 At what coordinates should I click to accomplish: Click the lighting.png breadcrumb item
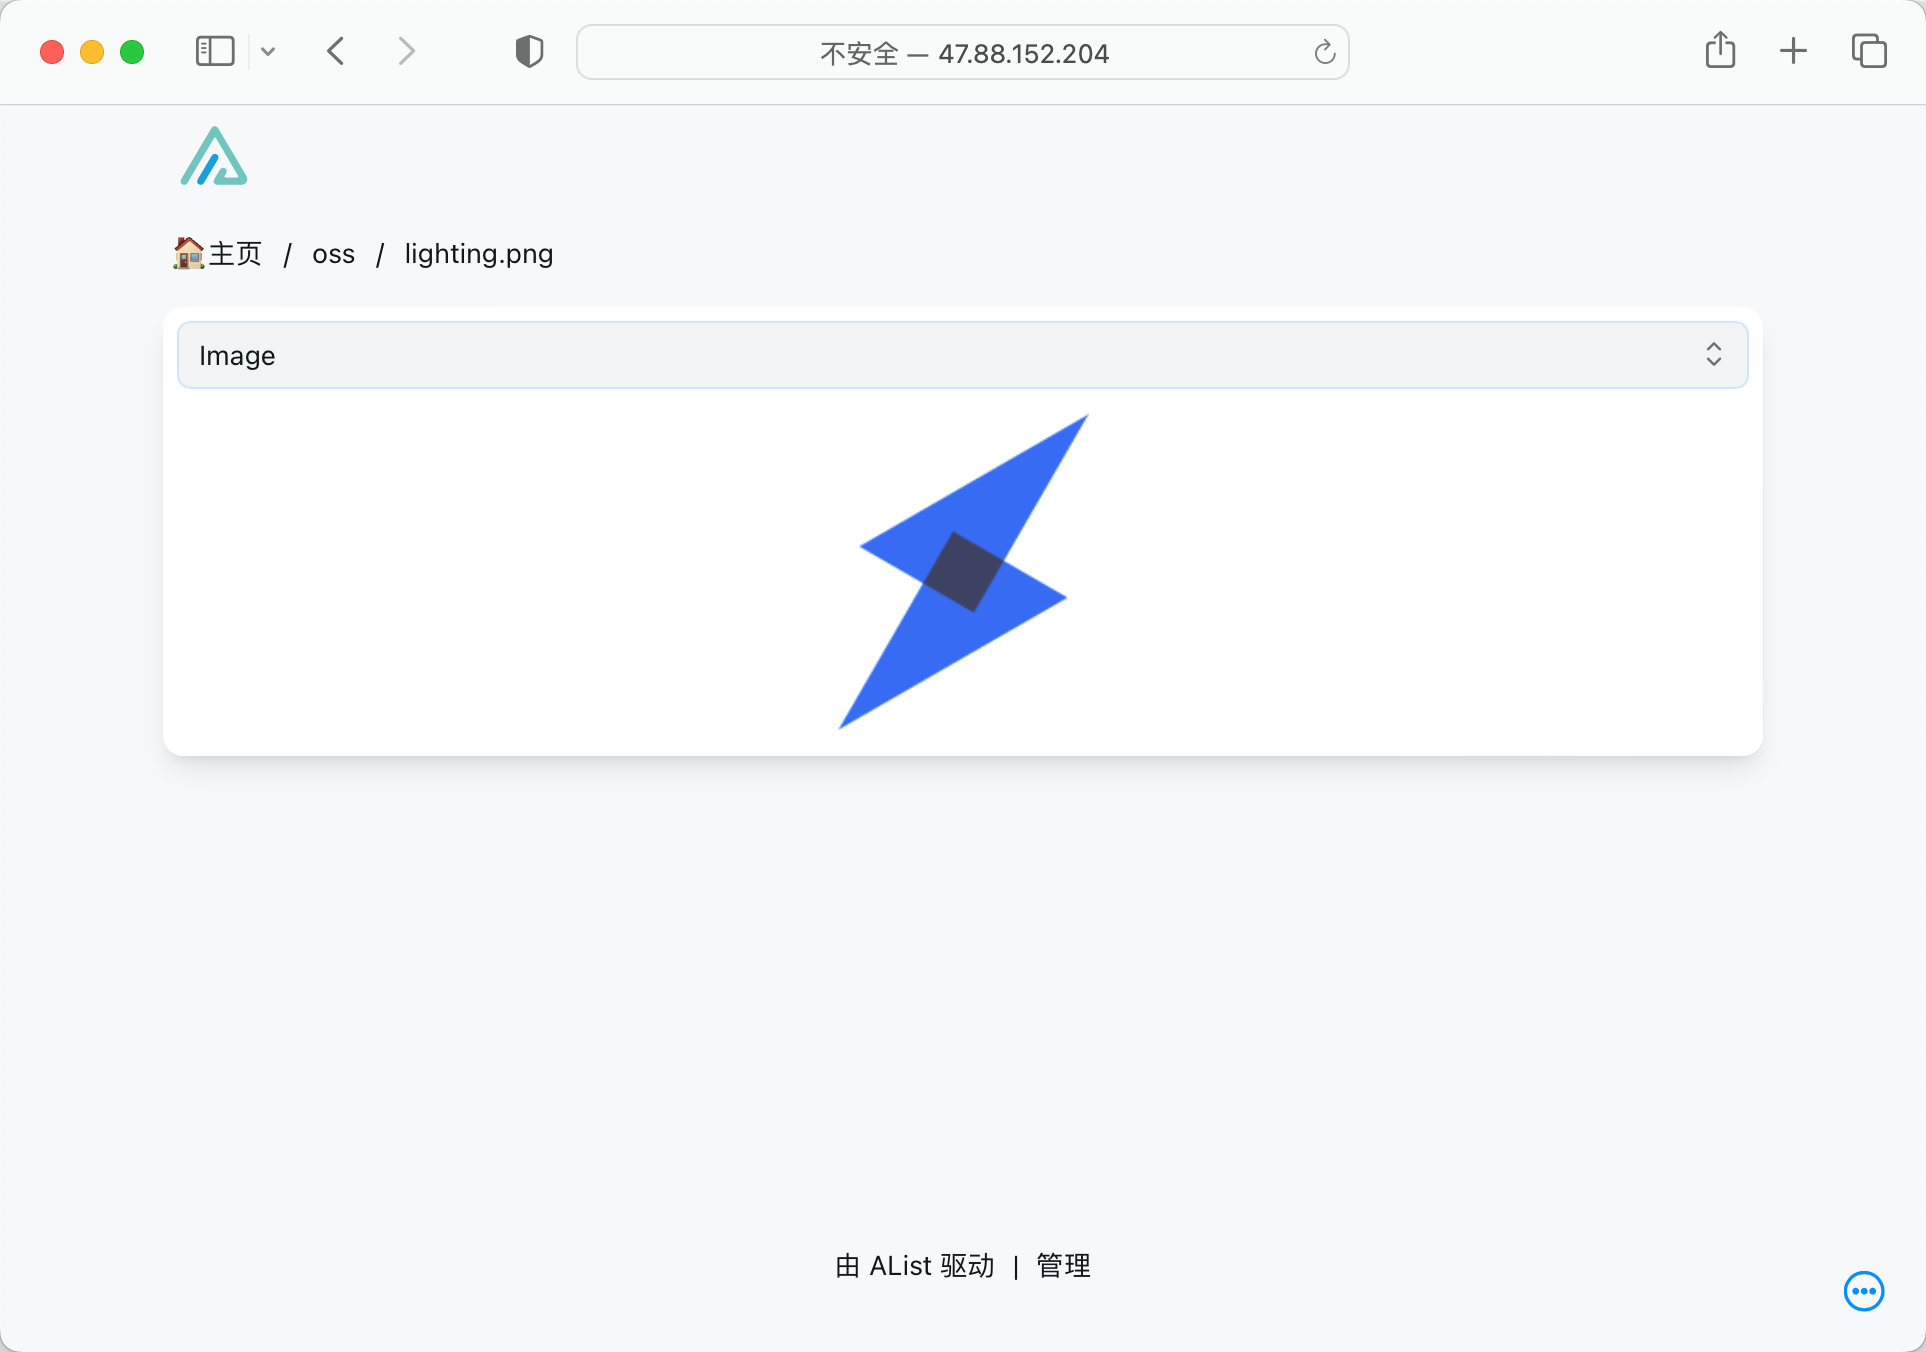point(478,254)
